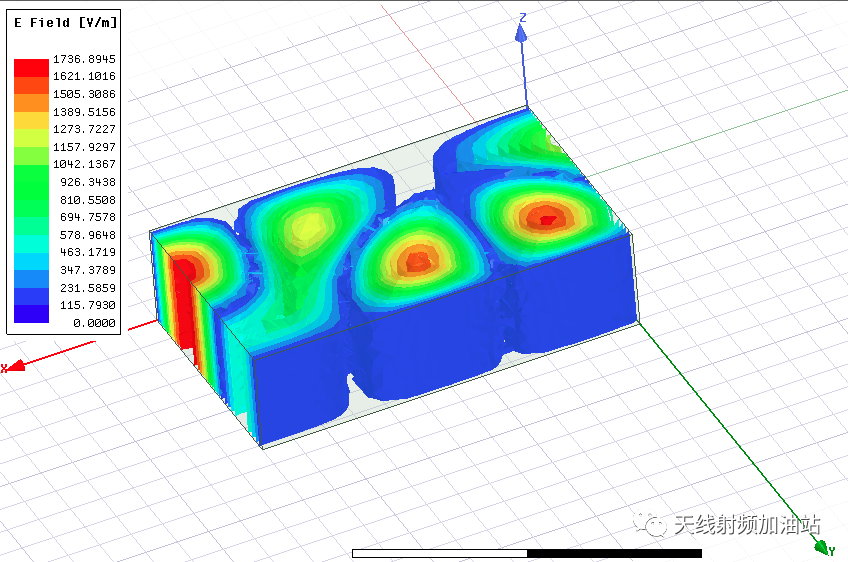The height and width of the screenshot is (562, 848).
Task: Click the dark blue bottom legend band
Action: coord(31,314)
